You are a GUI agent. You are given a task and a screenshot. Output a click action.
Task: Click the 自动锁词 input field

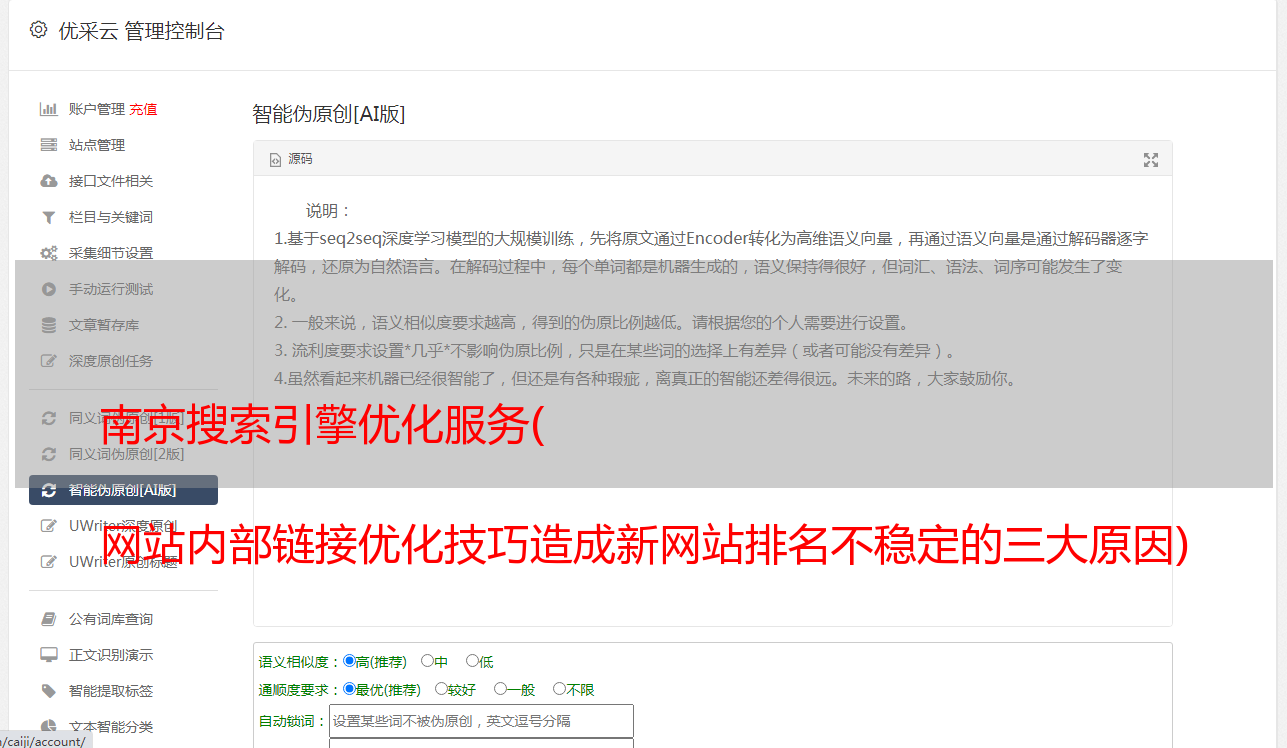tap(481, 721)
